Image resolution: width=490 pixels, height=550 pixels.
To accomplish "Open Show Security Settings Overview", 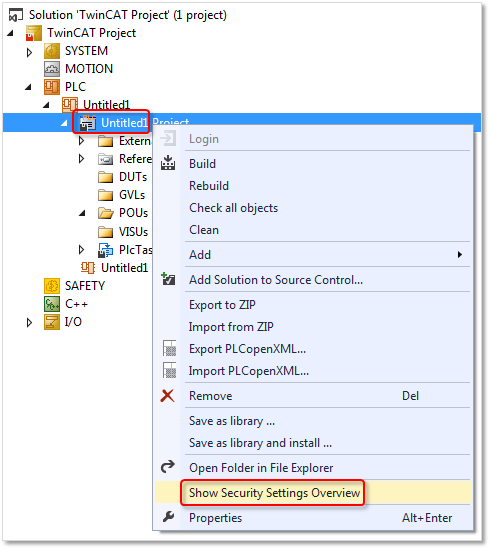I will pyautogui.click(x=313, y=492).
